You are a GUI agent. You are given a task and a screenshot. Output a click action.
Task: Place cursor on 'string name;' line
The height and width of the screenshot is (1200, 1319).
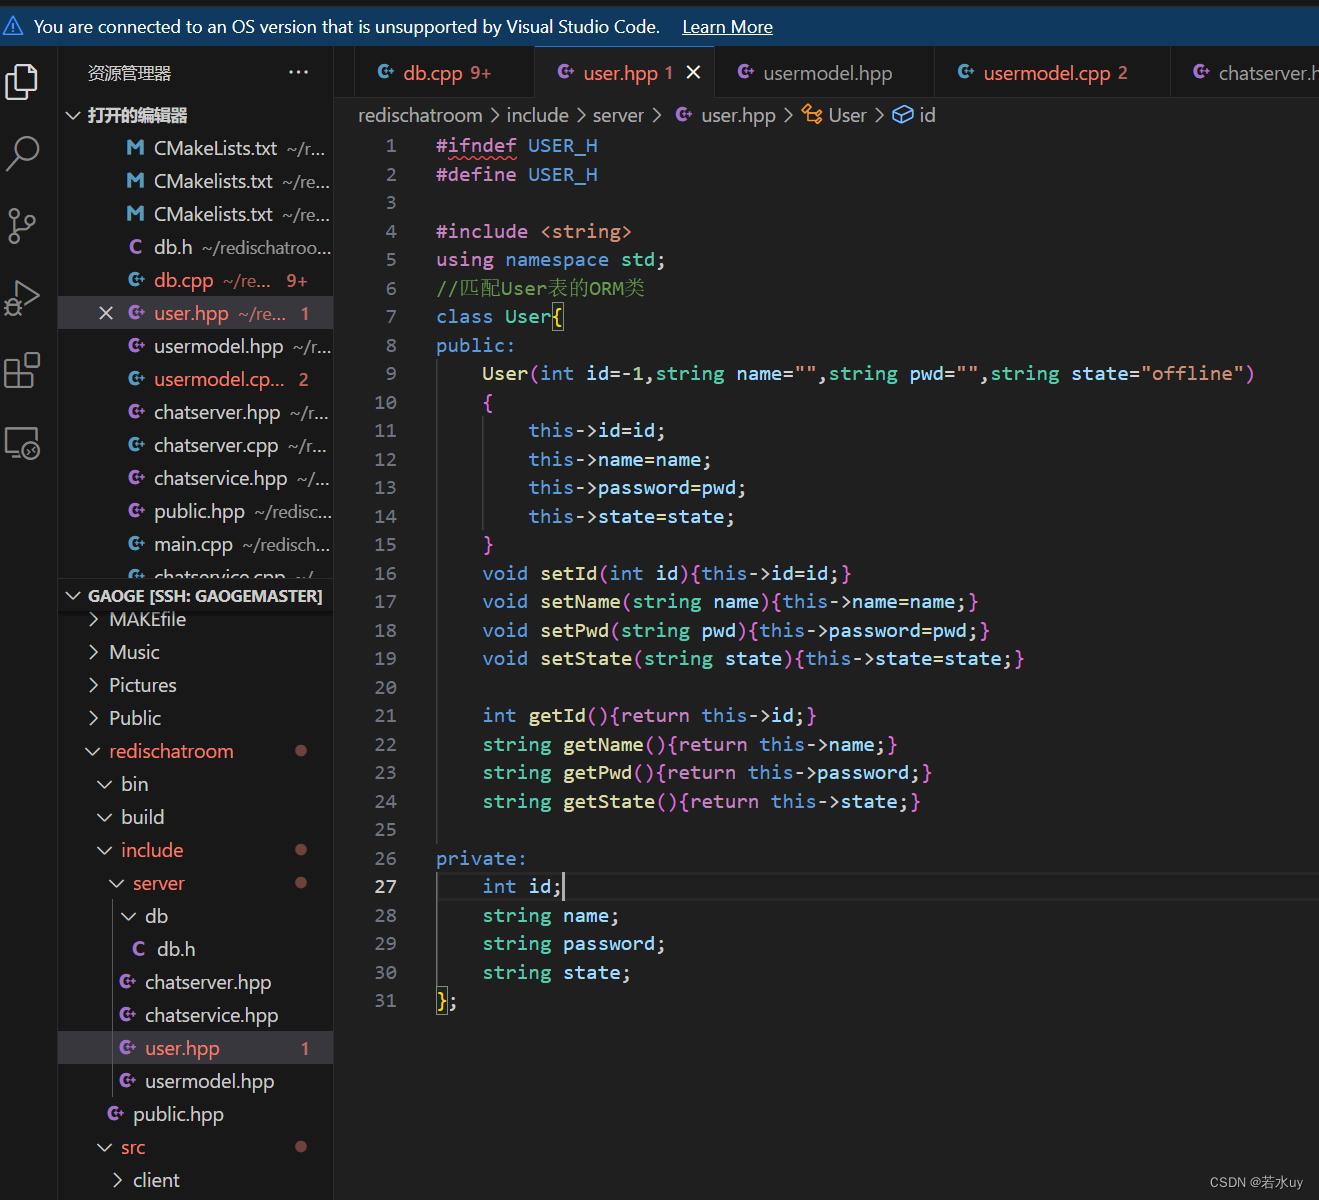coord(550,916)
